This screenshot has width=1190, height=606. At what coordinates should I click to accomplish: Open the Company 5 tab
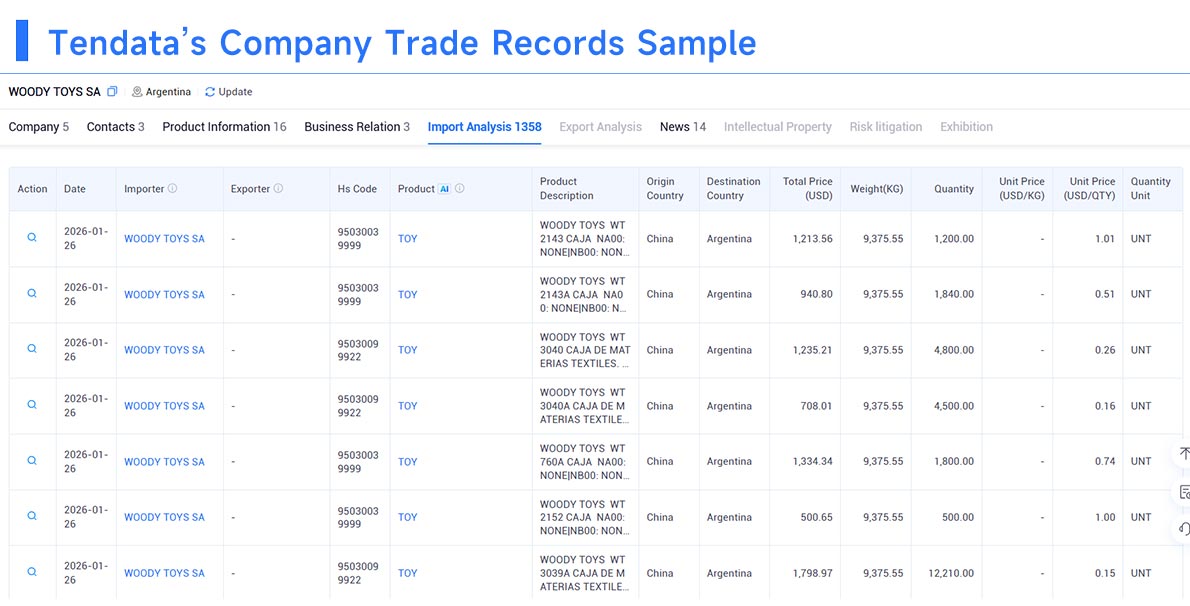point(39,127)
